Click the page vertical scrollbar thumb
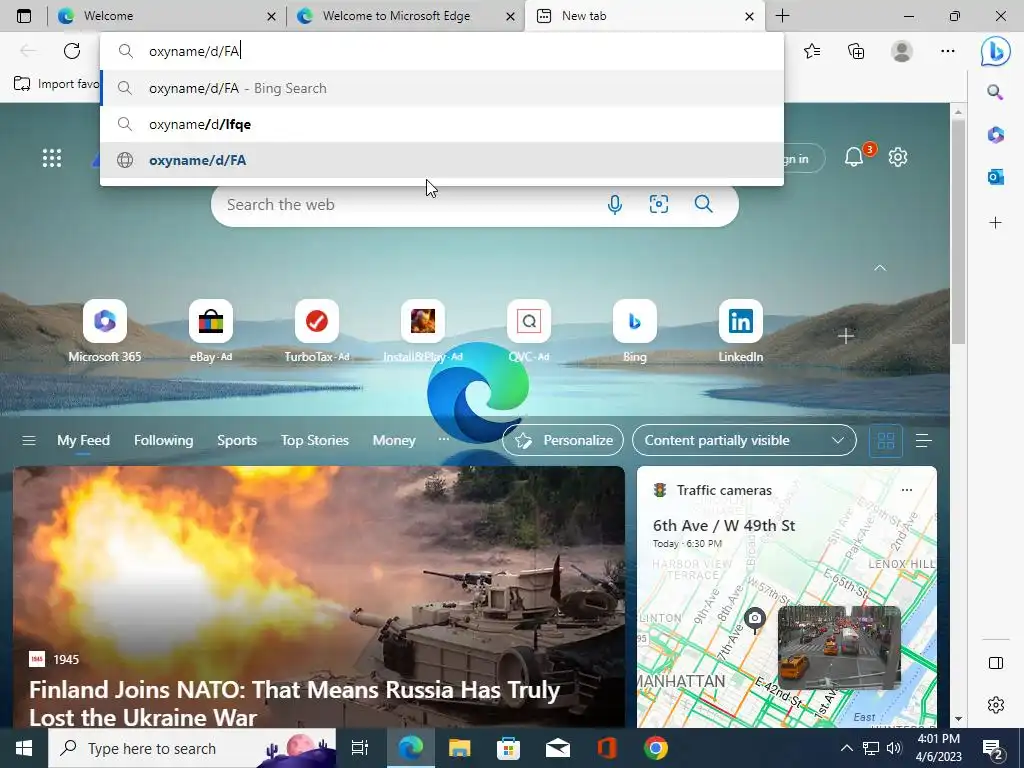The image size is (1024, 768). [958, 232]
